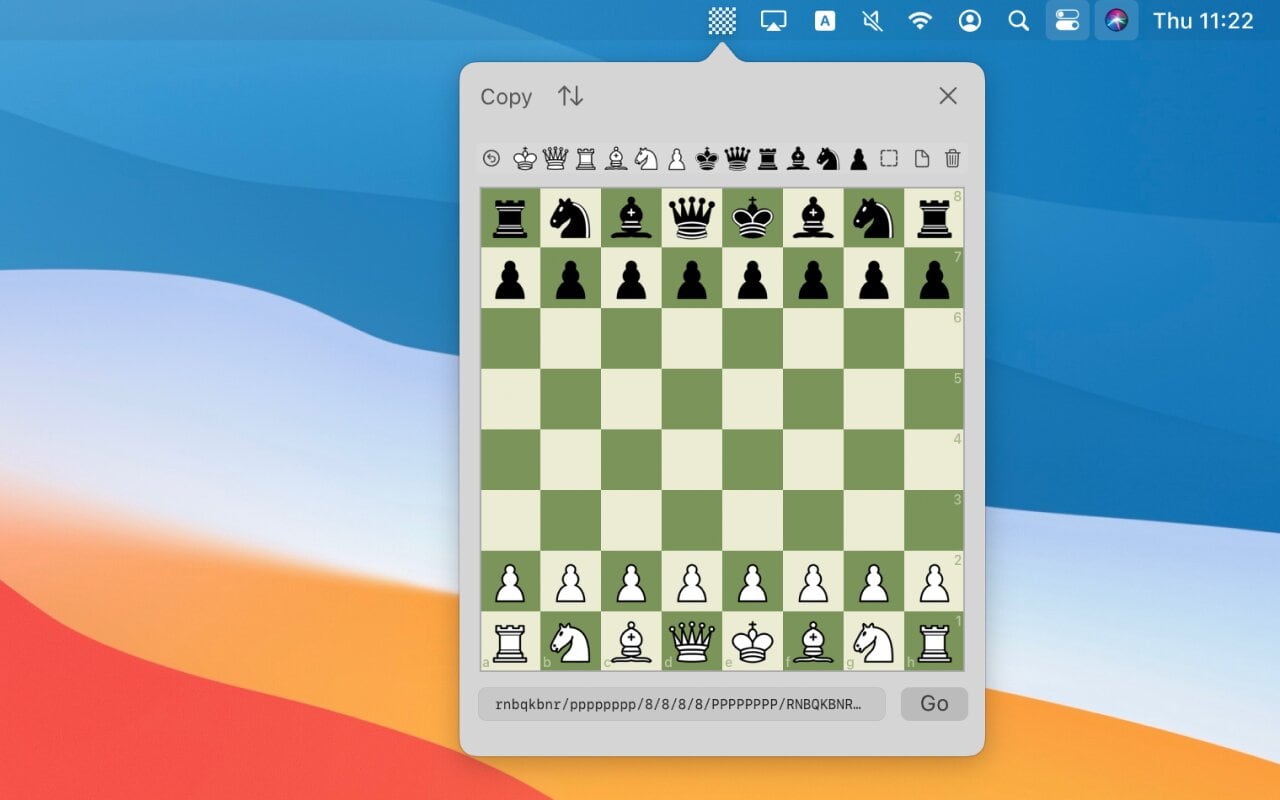Click the undo arrow icon in the toolbar
1280x800 pixels.
click(491, 158)
